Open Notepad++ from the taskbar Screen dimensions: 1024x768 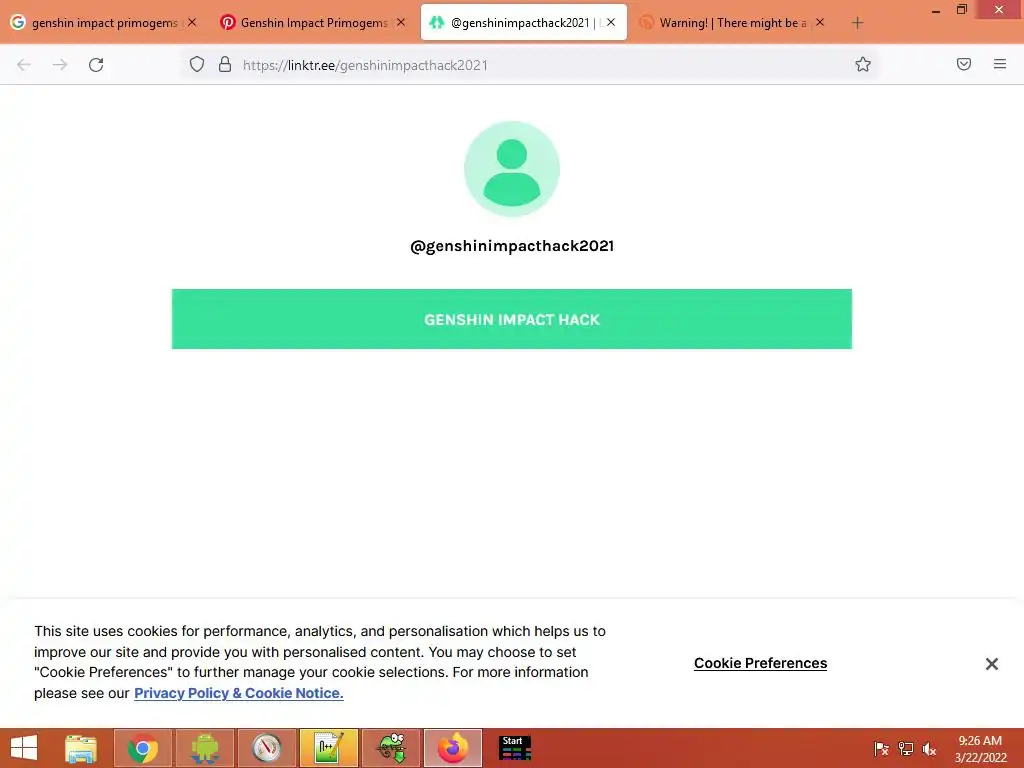tap(328, 748)
